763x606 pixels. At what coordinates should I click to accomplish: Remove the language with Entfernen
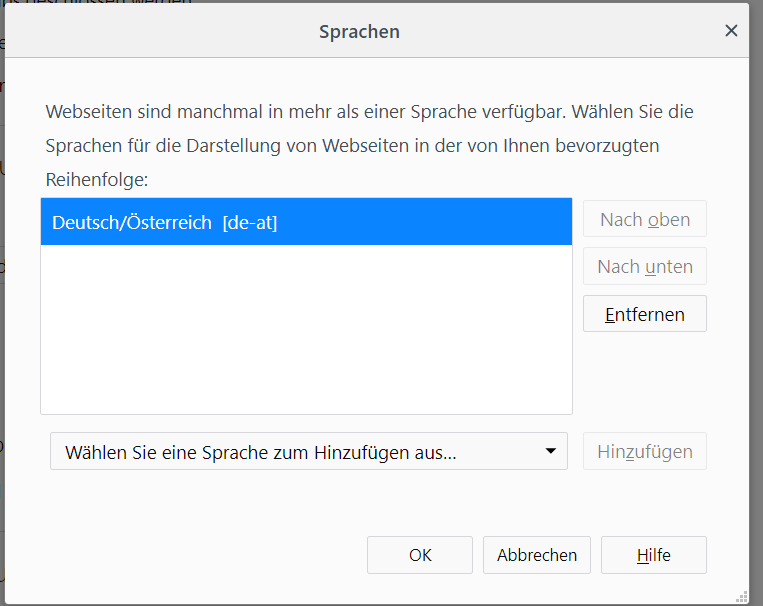pyautogui.click(x=645, y=314)
